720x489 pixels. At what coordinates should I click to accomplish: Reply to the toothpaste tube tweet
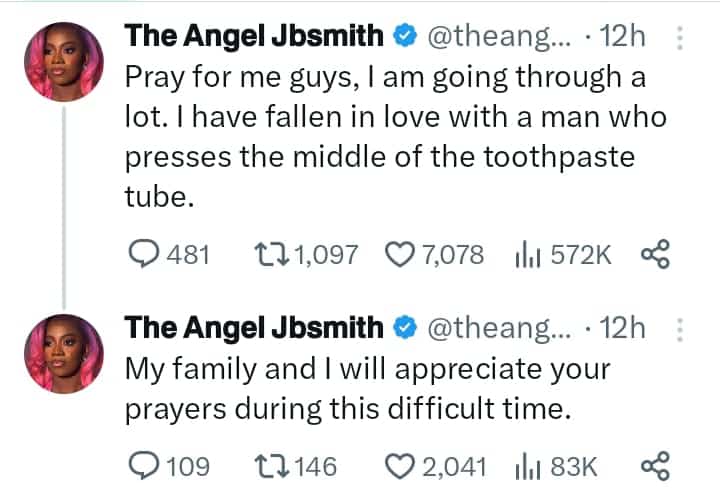(145, 256)
